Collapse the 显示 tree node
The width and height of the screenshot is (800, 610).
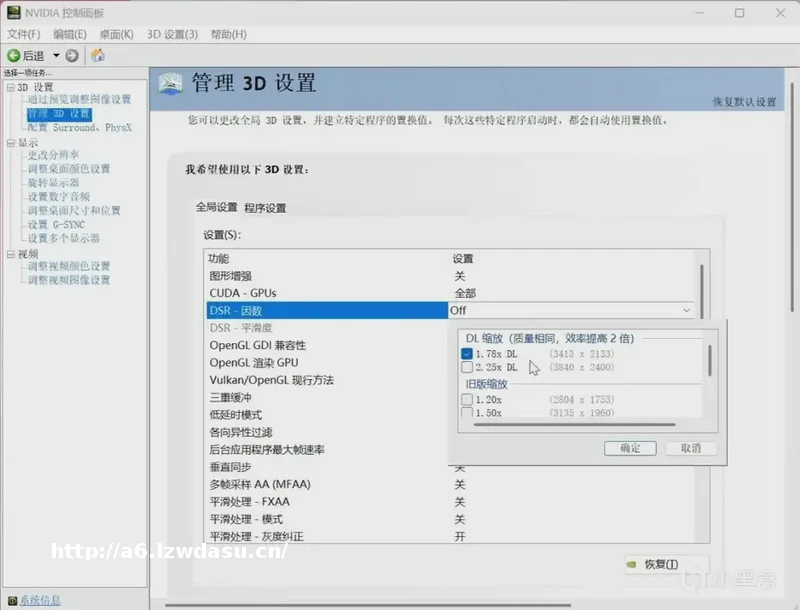pyautogui.click(x=9, y=143)
